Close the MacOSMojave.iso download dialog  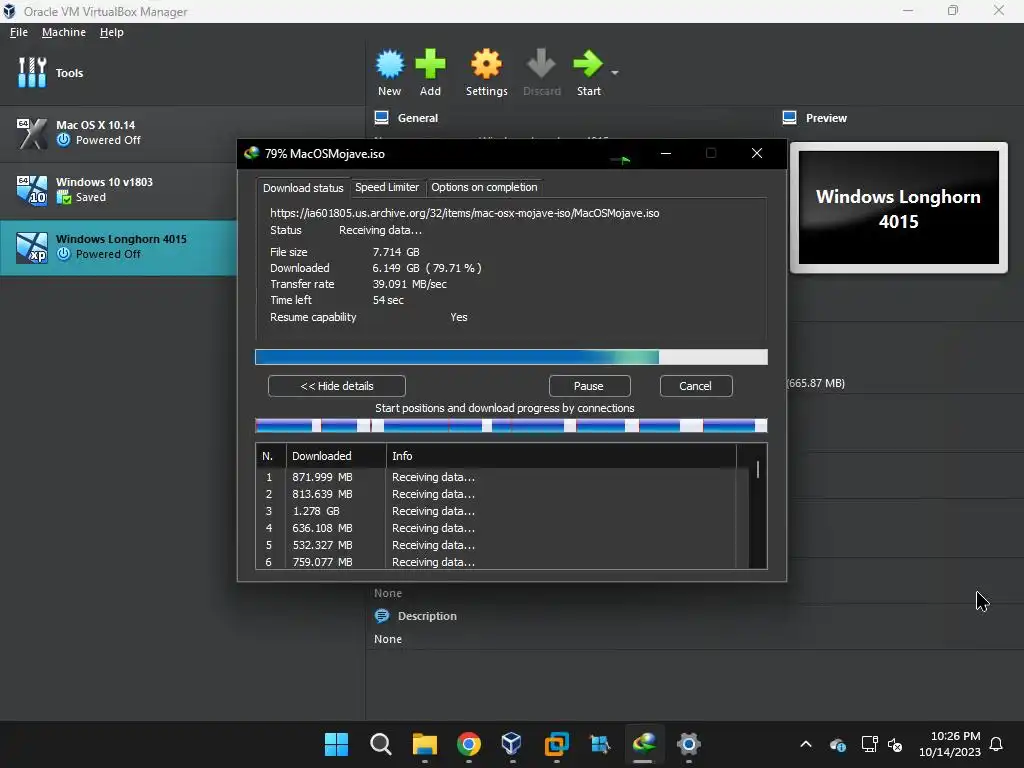click(x=757, y=153)
